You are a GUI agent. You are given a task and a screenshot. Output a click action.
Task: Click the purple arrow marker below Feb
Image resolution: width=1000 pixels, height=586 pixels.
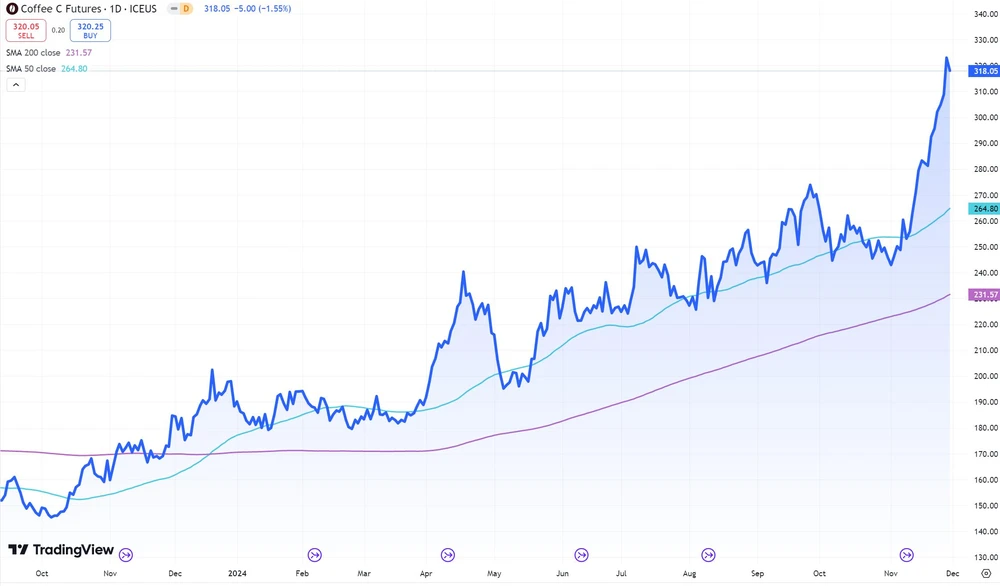pyautogui.click(x=314, y=555)
